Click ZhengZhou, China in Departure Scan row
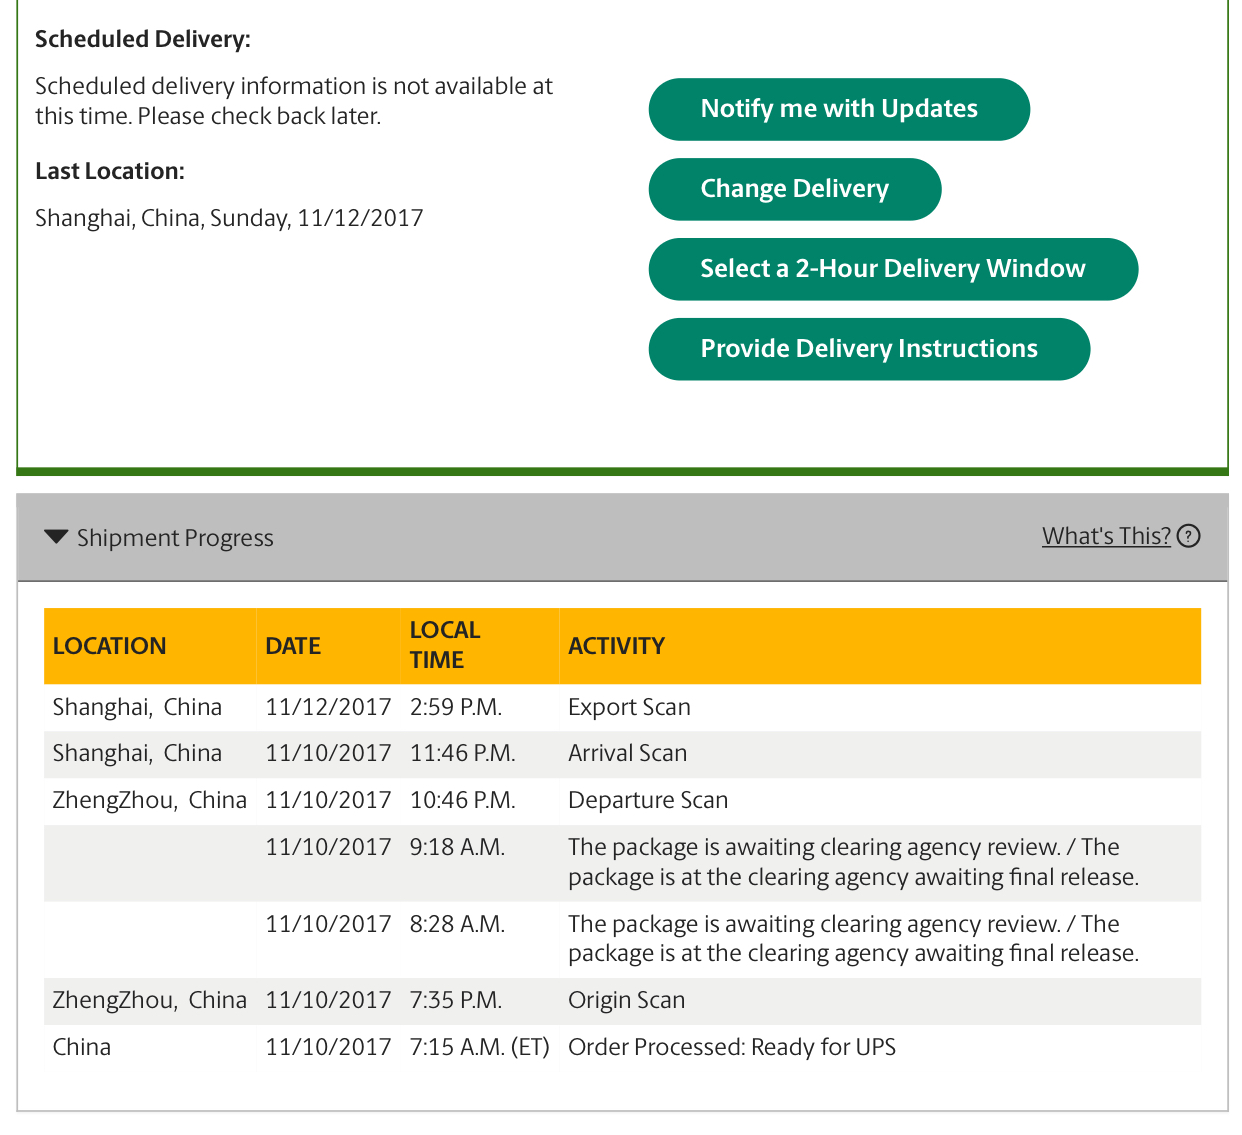 coord(150,800)
